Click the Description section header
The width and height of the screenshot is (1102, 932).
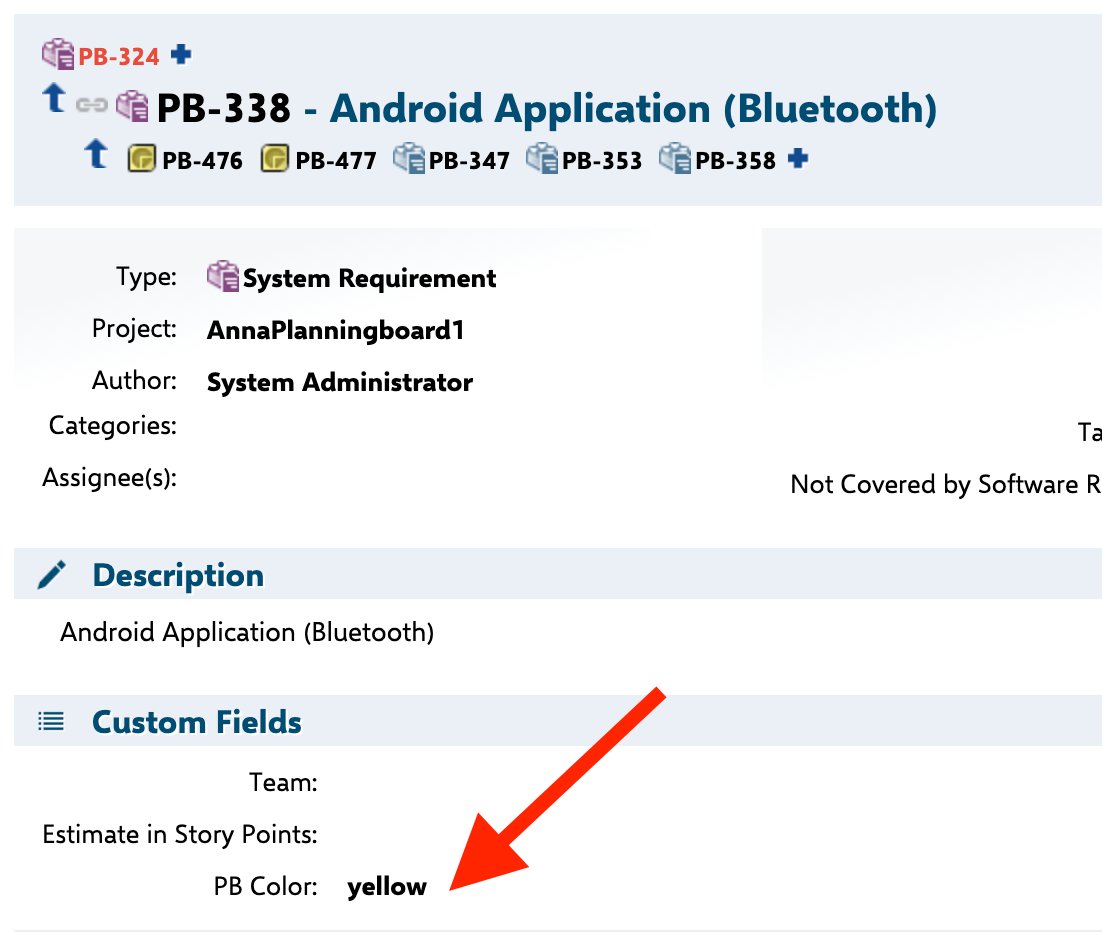point(179,575)
